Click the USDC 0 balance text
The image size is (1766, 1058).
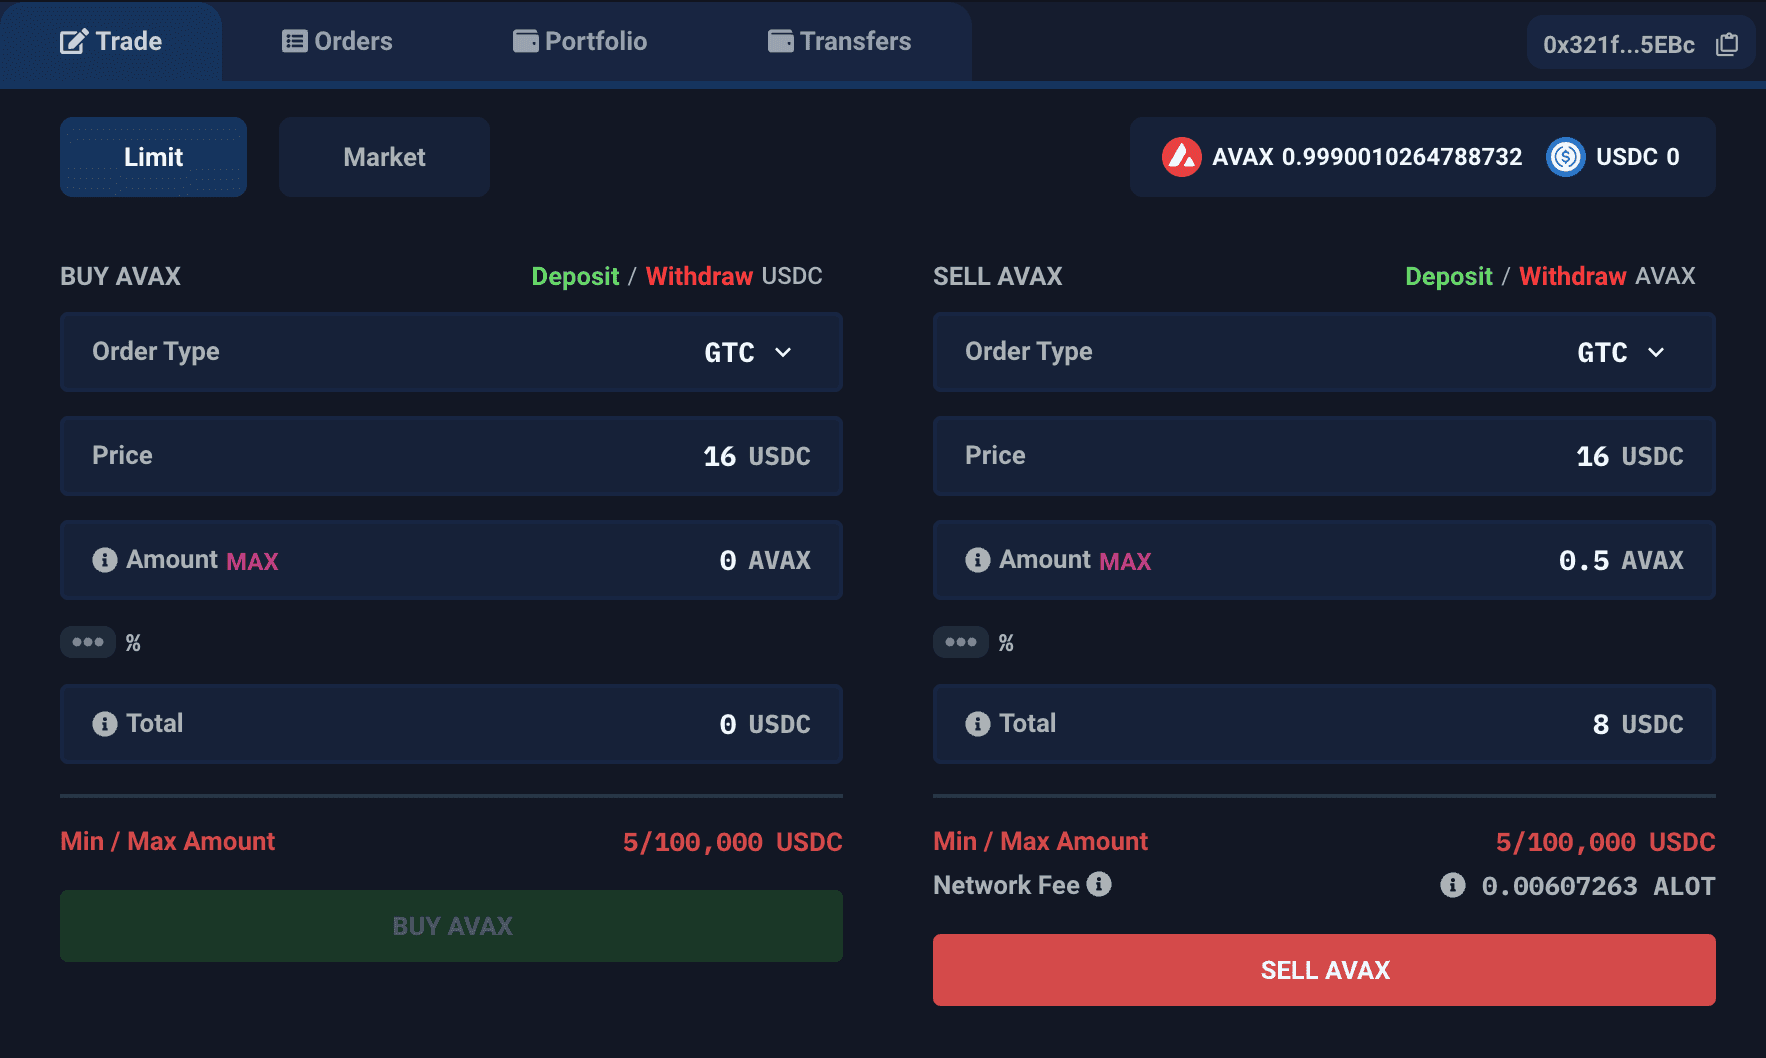point(1637,157)
